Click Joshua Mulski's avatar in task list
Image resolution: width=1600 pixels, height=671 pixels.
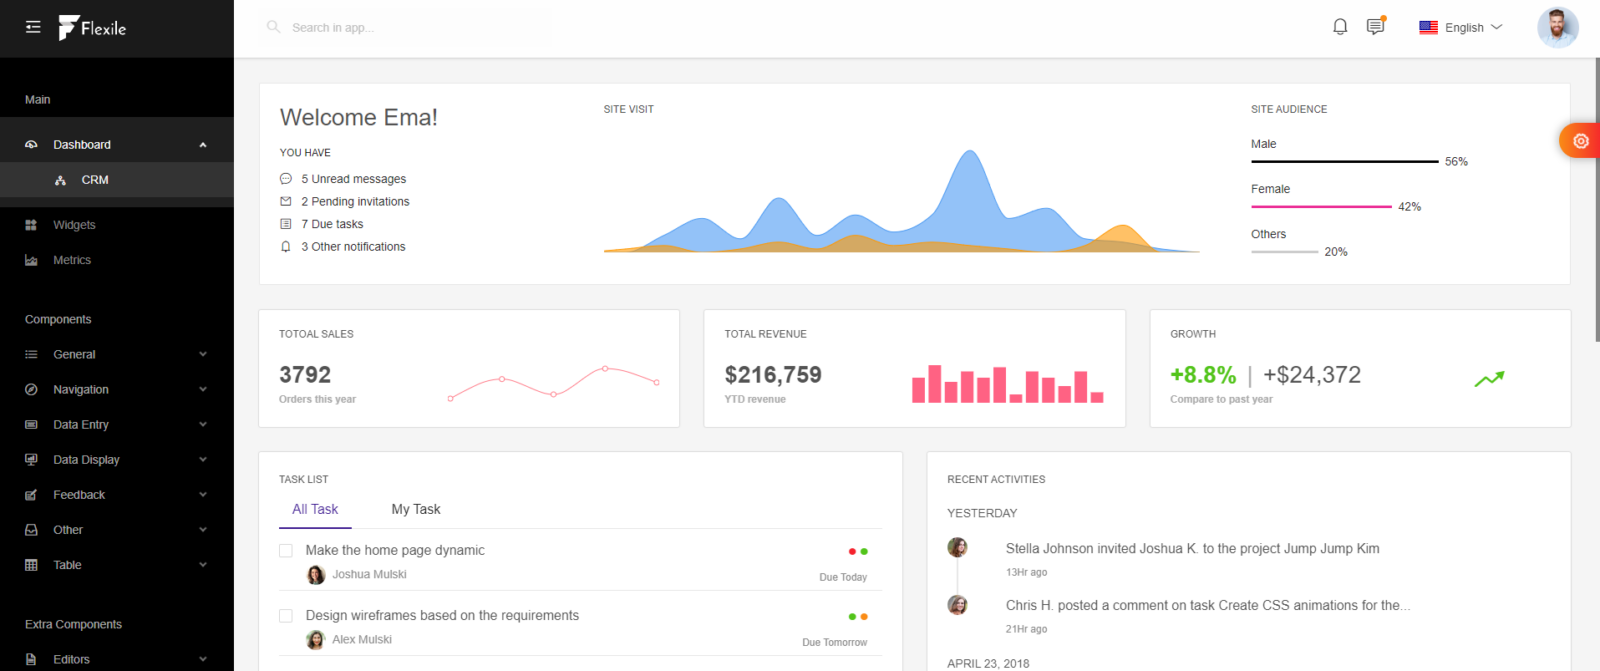click(316, 575)
